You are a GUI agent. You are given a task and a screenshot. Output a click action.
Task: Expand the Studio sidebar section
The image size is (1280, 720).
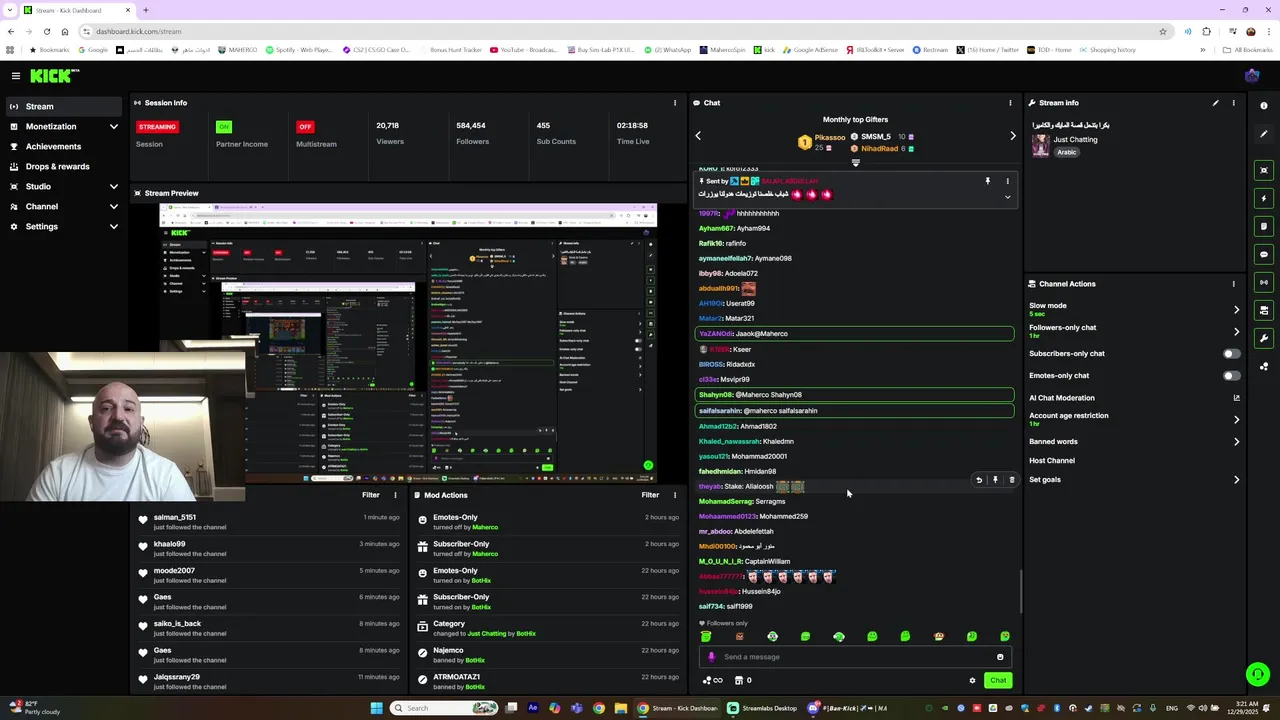113,187
